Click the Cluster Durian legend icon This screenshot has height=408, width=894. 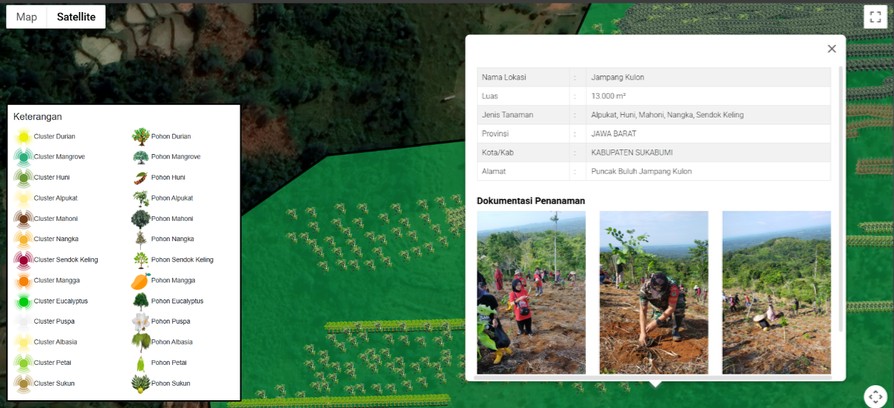(23, 137)
